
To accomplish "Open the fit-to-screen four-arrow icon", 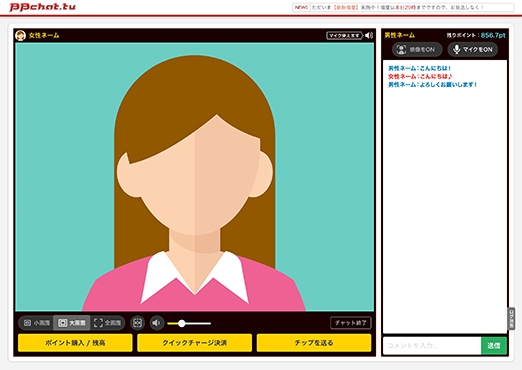I will 137,323.
